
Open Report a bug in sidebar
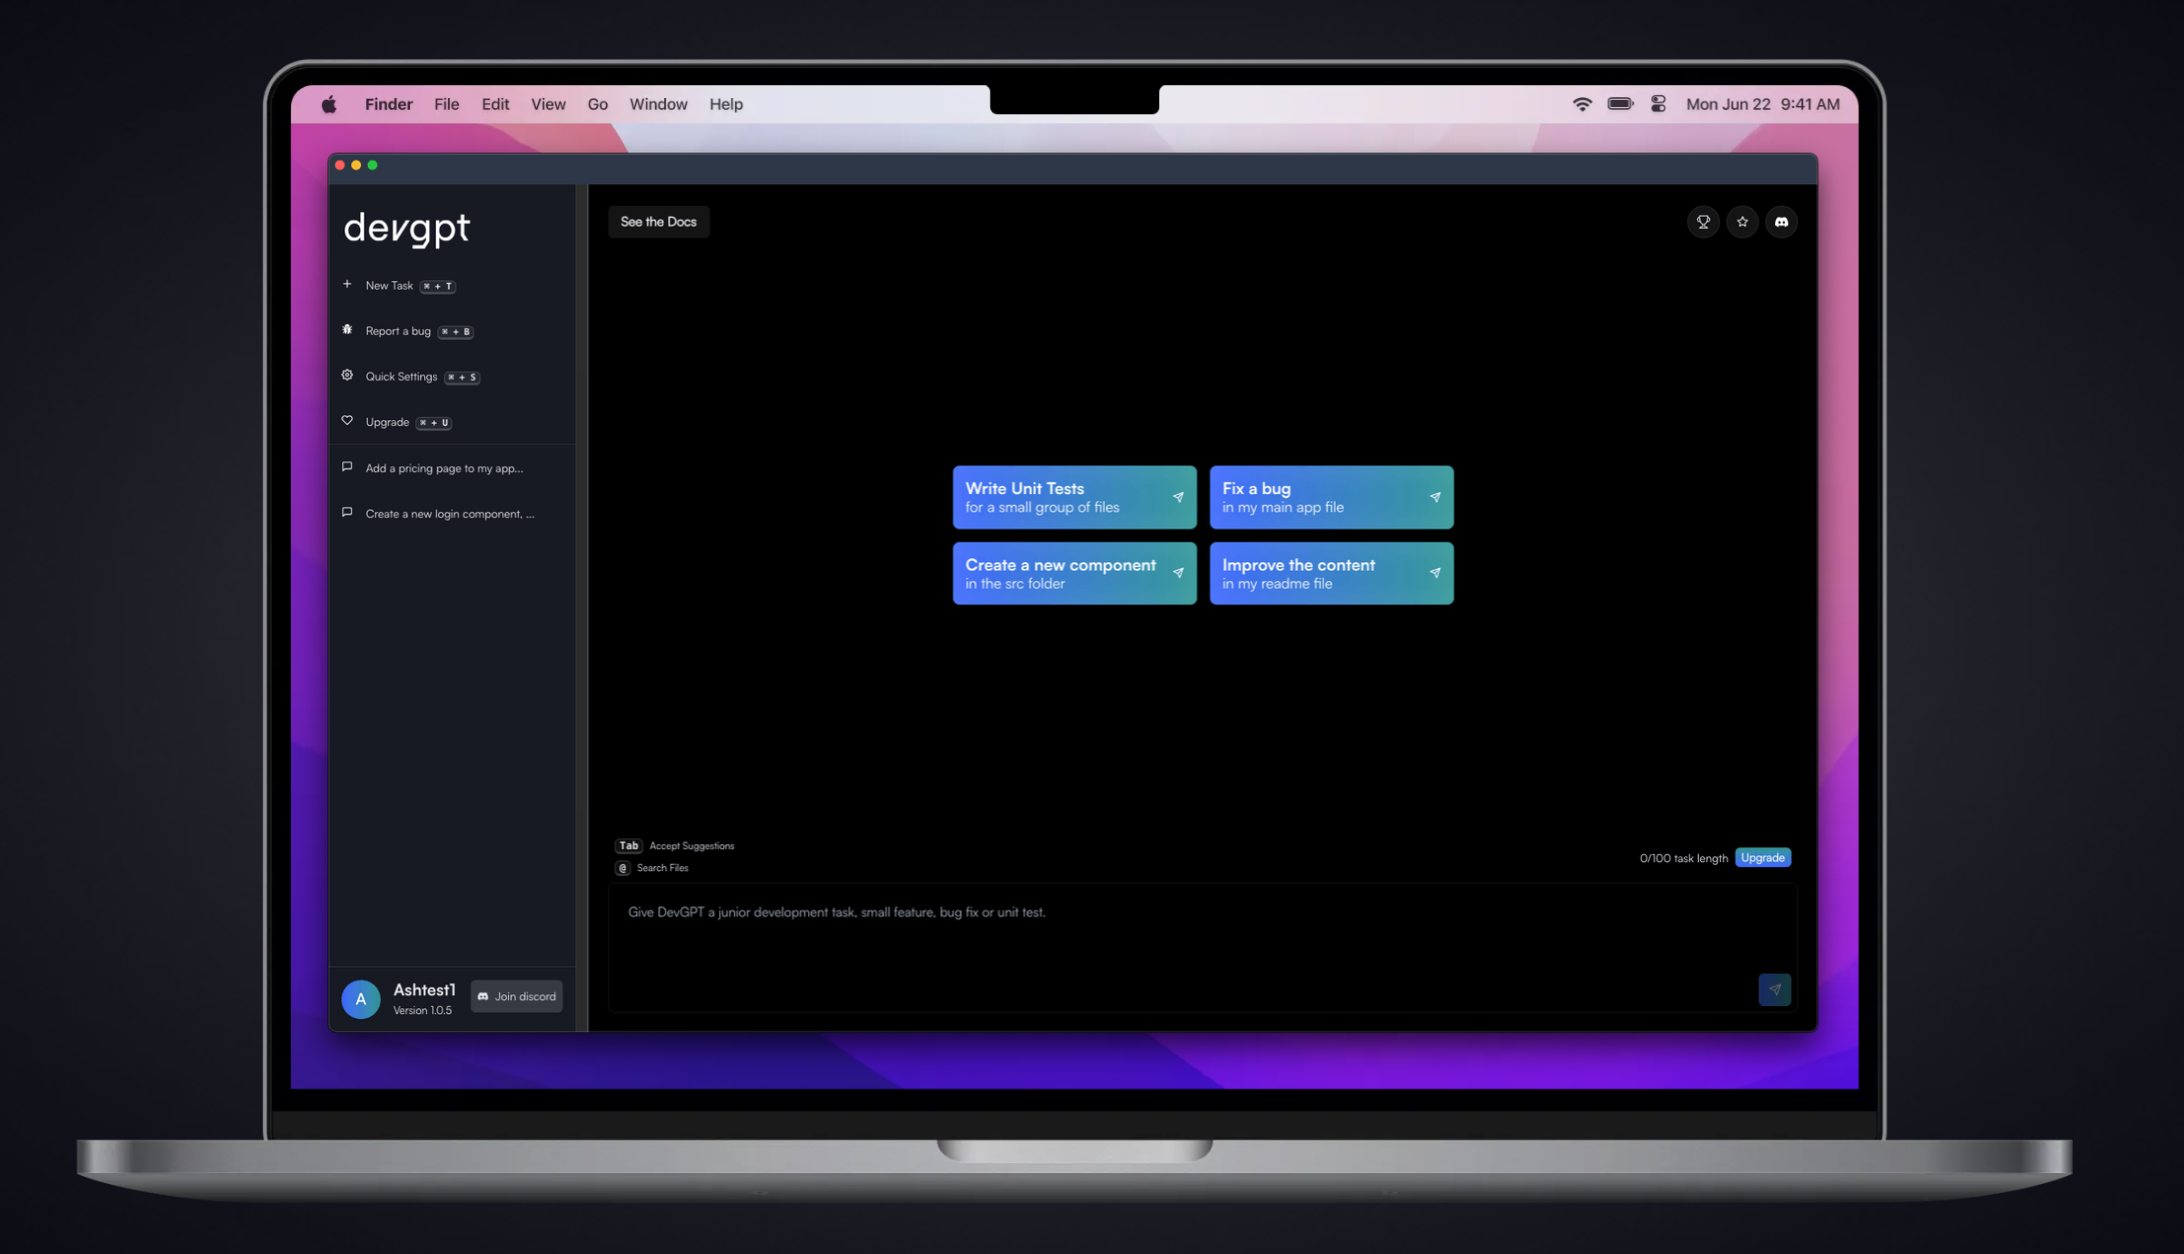(x=398, y=331)
